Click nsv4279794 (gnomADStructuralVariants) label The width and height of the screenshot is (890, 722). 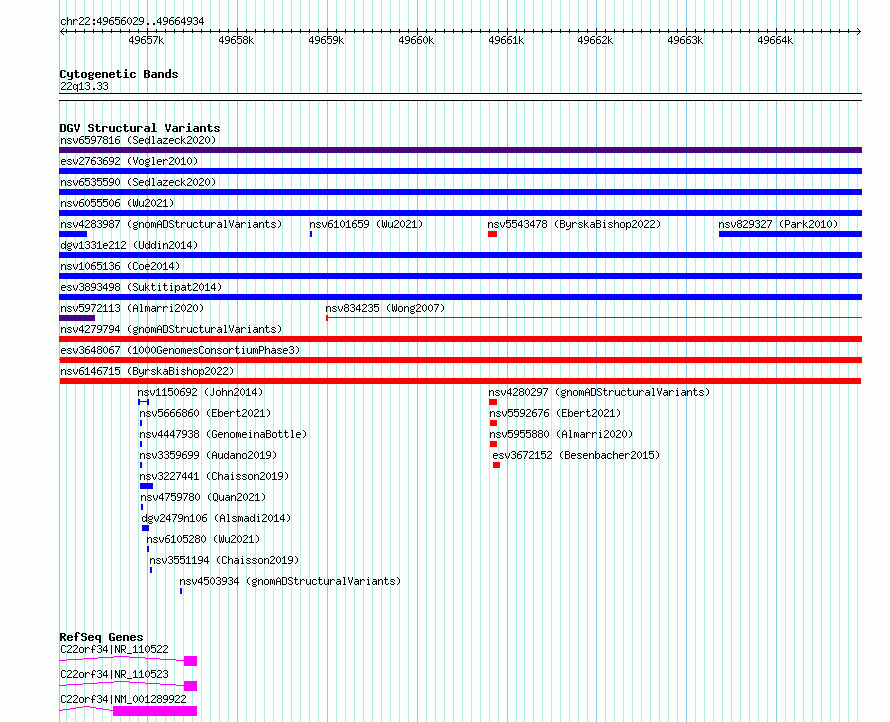tap(171, 329)
